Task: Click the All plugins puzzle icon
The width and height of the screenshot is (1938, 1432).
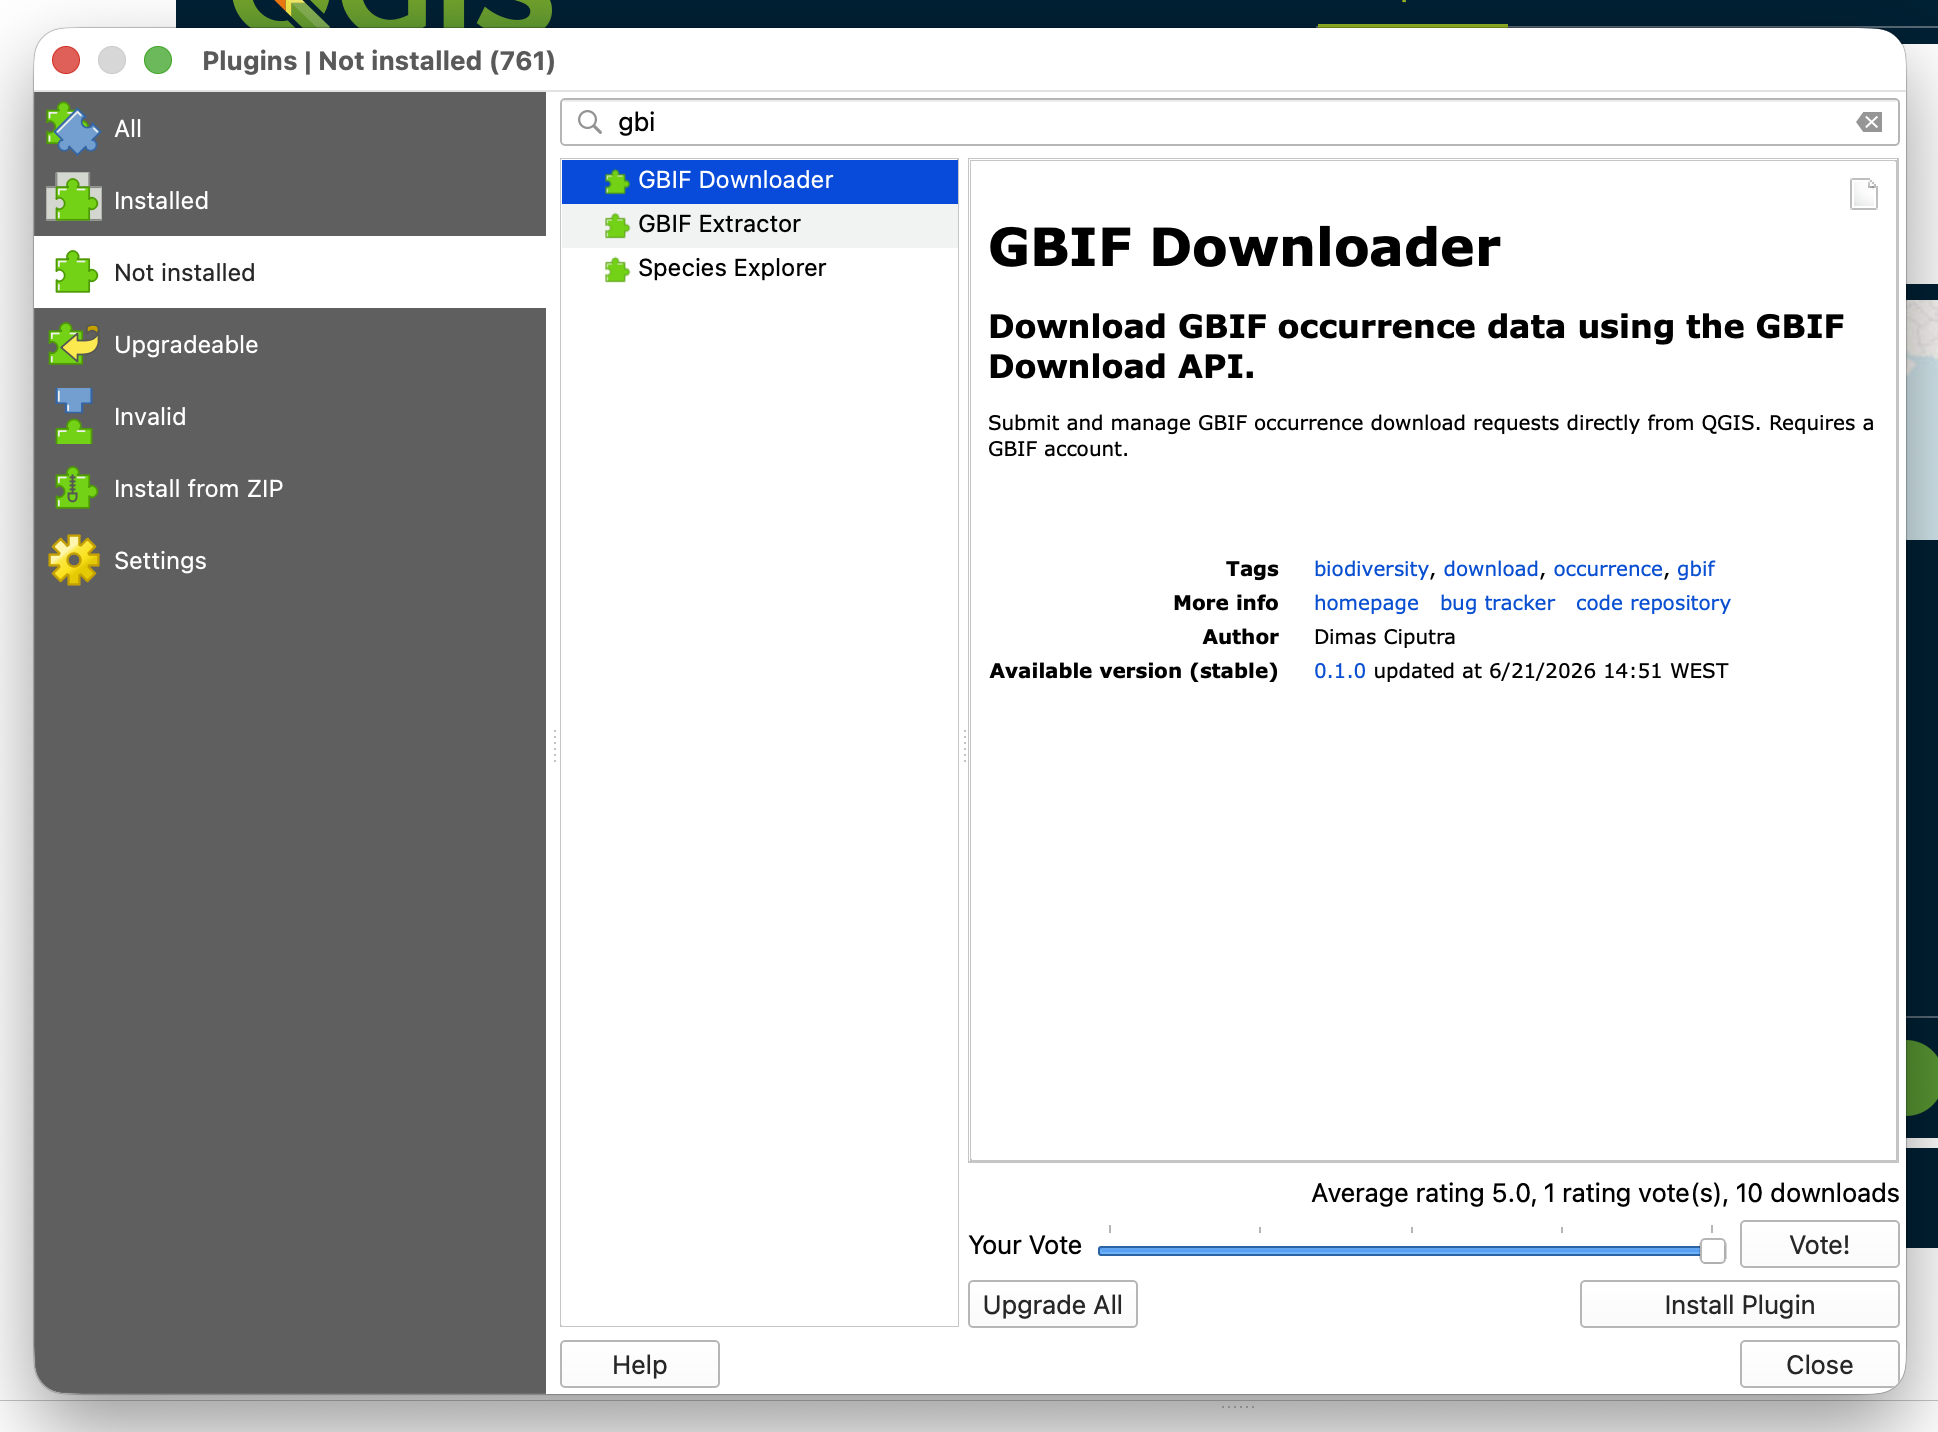Action: tap(73, 128)
